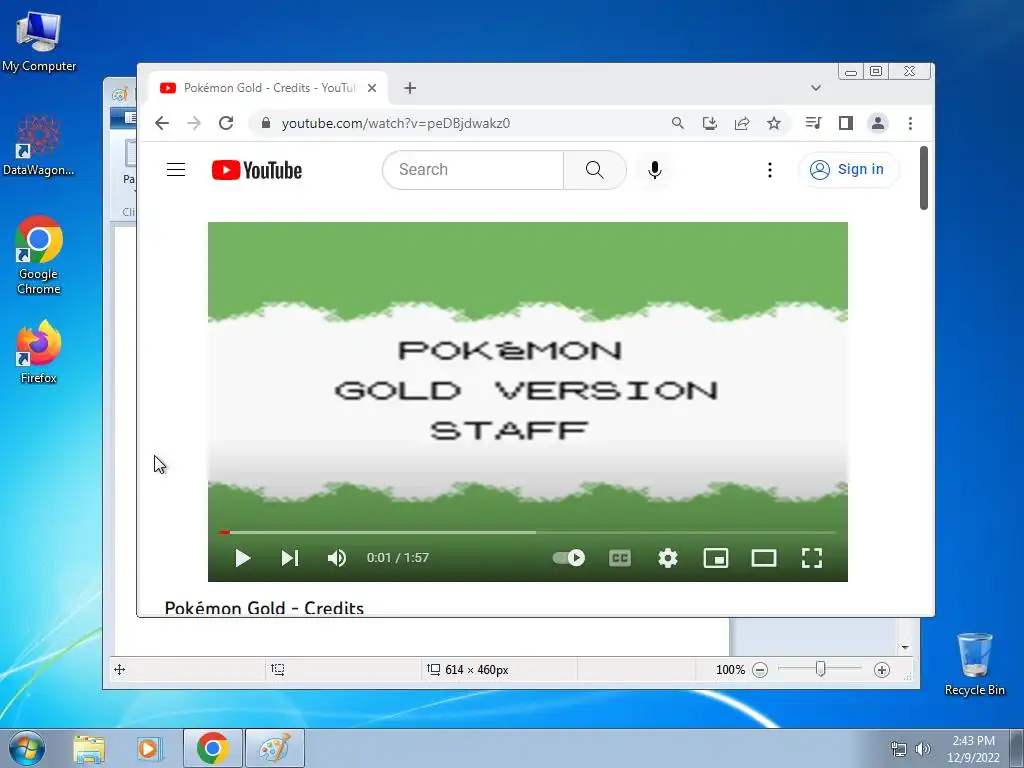This screenshot has height=768, width=1024.
Task: Open YouTube settings three-dot menu
Action: tap(770, 170)
